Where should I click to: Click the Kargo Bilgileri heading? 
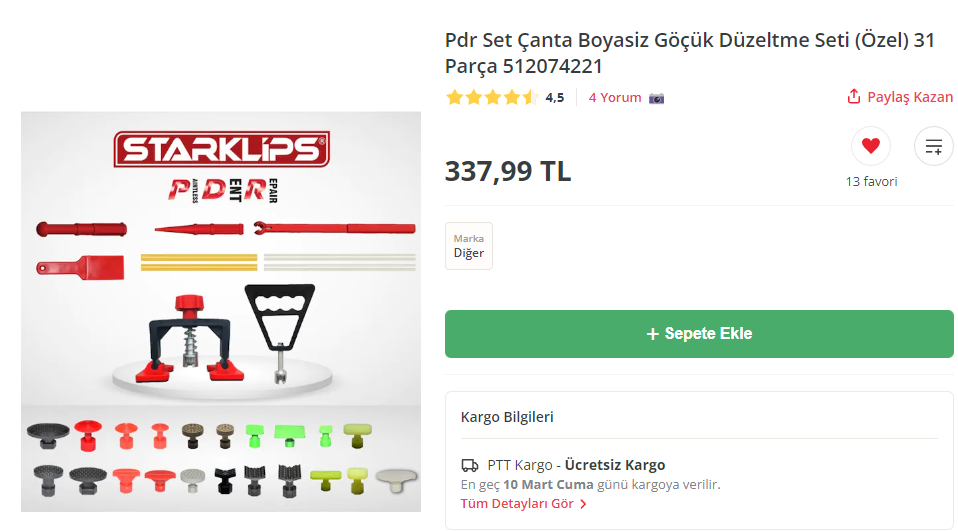tap(507, 417)
